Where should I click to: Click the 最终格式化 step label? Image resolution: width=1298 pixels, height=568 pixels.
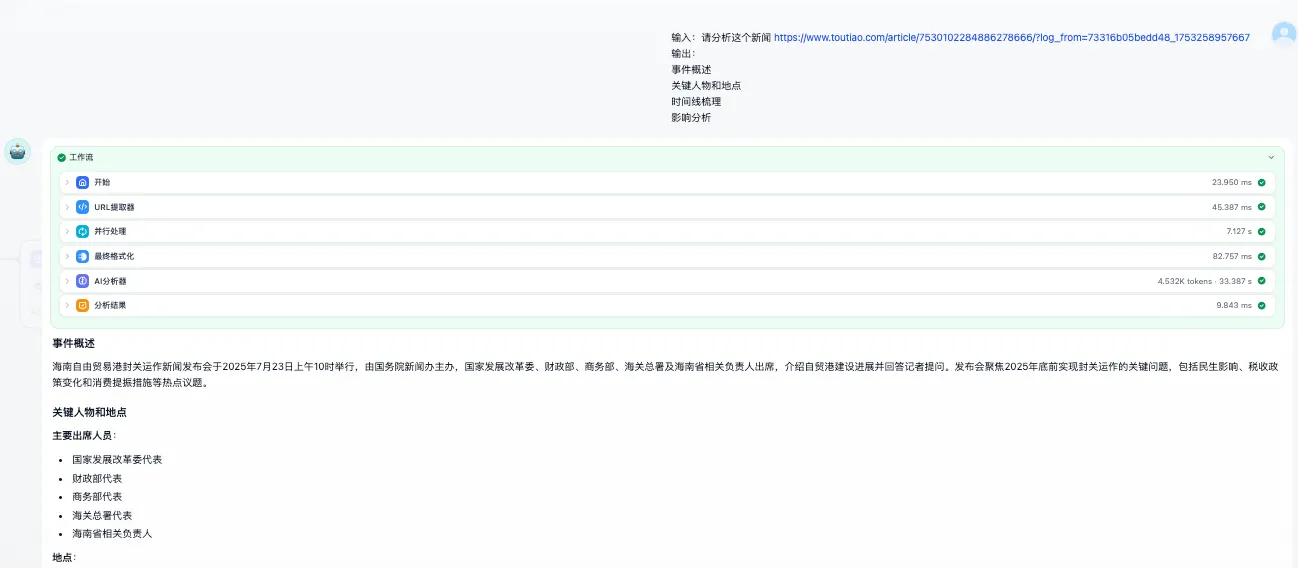[114, 256]
